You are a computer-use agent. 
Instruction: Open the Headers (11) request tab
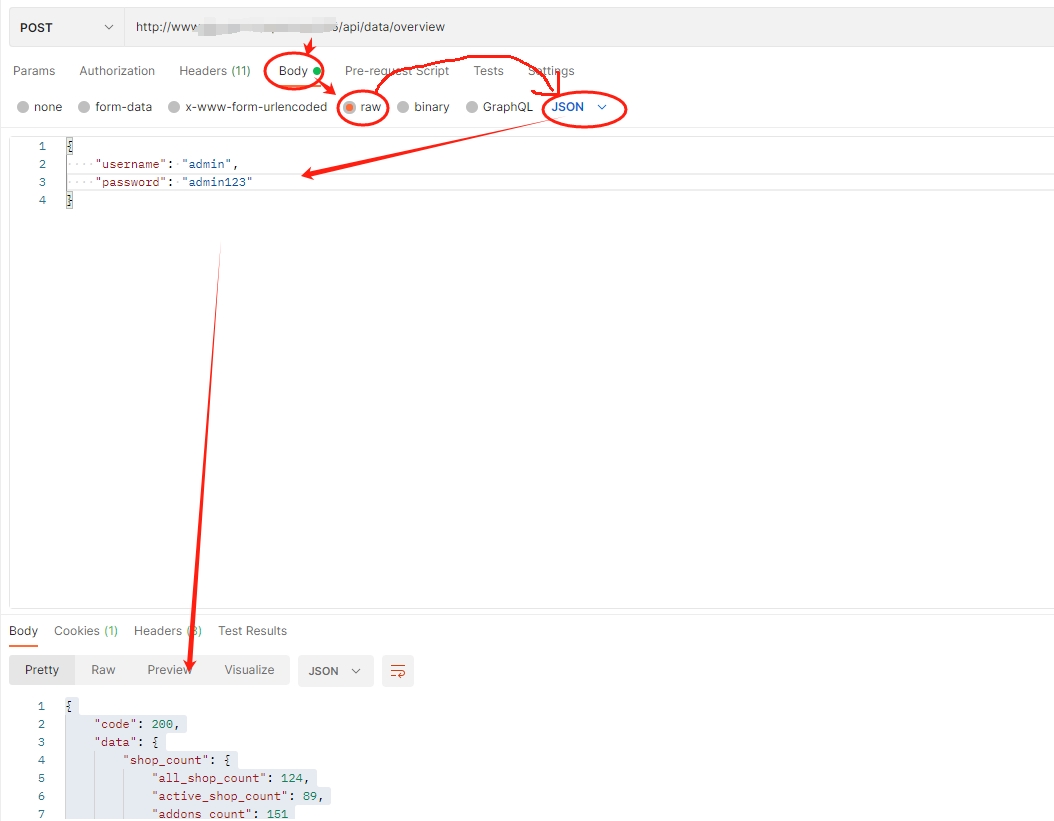[214, 71]
